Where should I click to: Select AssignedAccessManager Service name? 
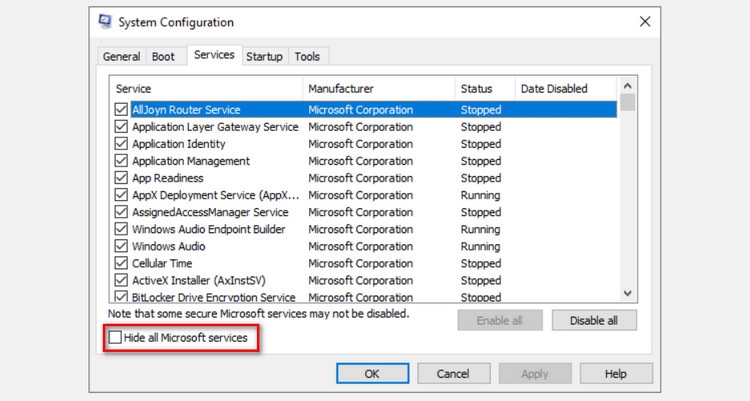coord(210,212)
